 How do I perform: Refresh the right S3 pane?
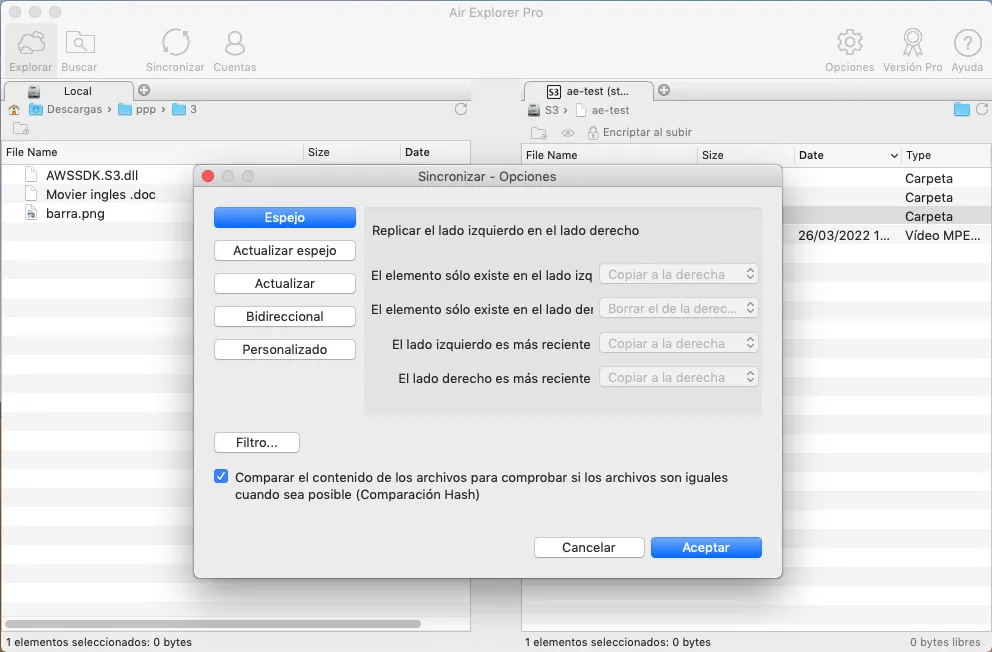click(x=982, y=109)
